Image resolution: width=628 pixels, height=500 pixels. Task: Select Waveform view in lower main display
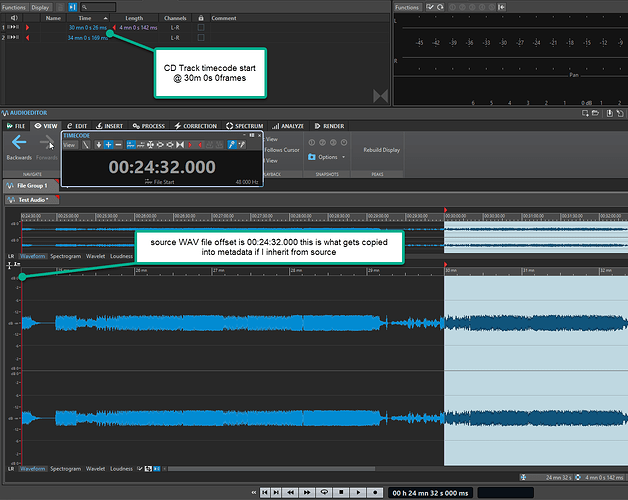(x=32, y=468)
